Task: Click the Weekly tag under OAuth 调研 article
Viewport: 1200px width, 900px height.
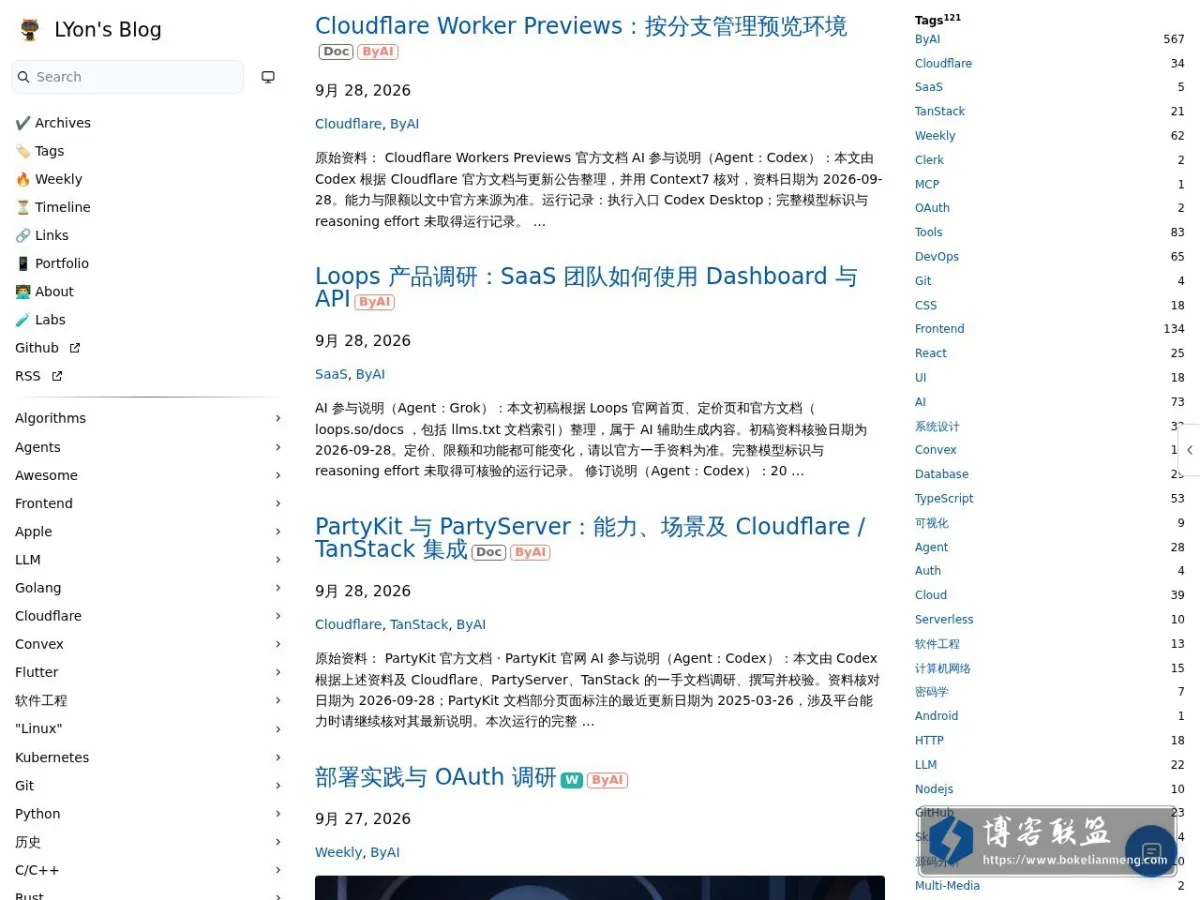Action: (338, 852)
